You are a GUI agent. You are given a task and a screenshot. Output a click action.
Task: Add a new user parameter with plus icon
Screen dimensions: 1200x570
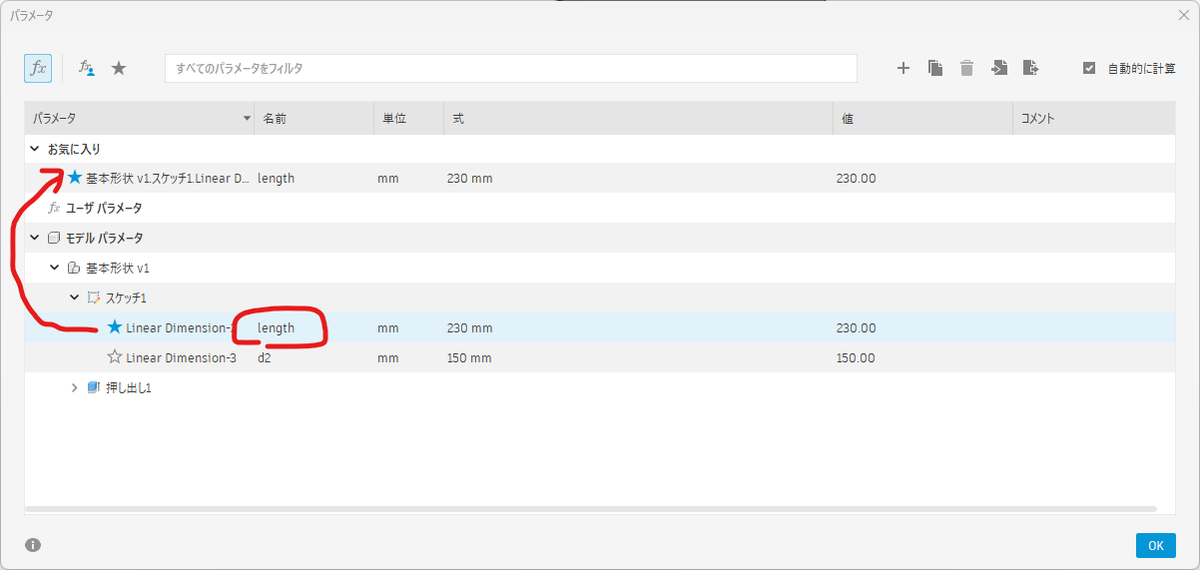903,68
